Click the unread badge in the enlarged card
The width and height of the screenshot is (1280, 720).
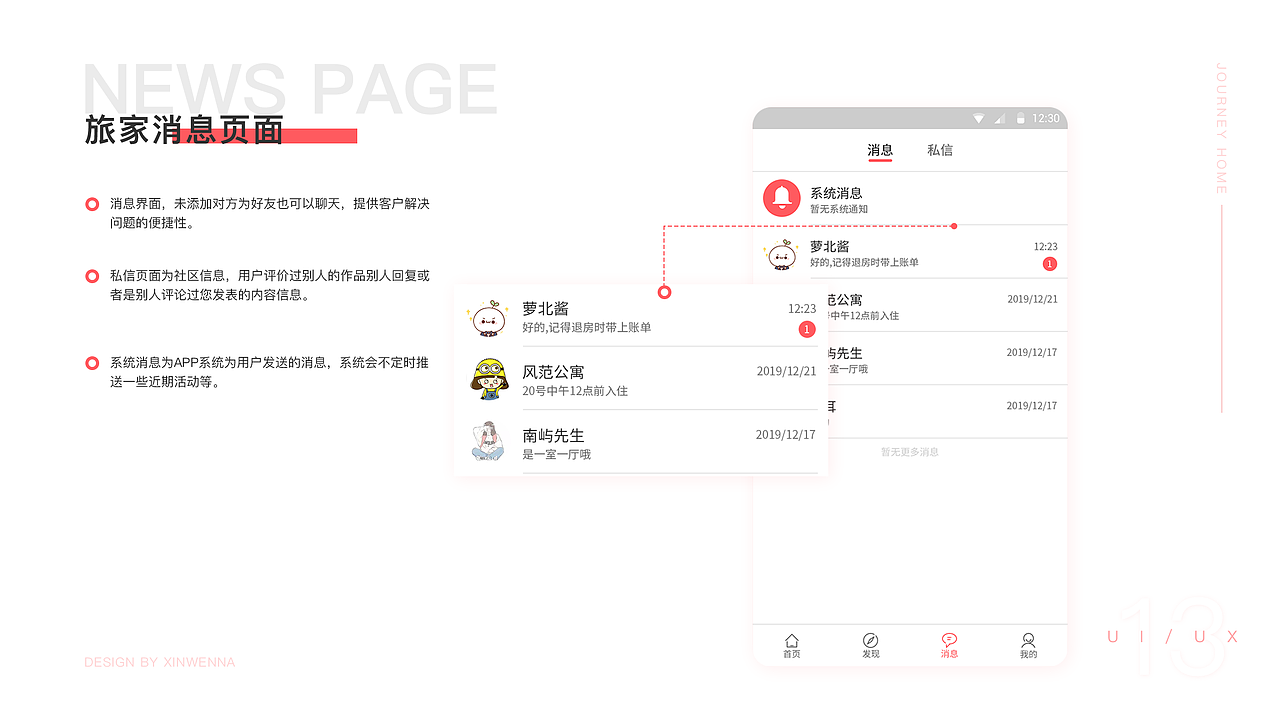(807, 329)
